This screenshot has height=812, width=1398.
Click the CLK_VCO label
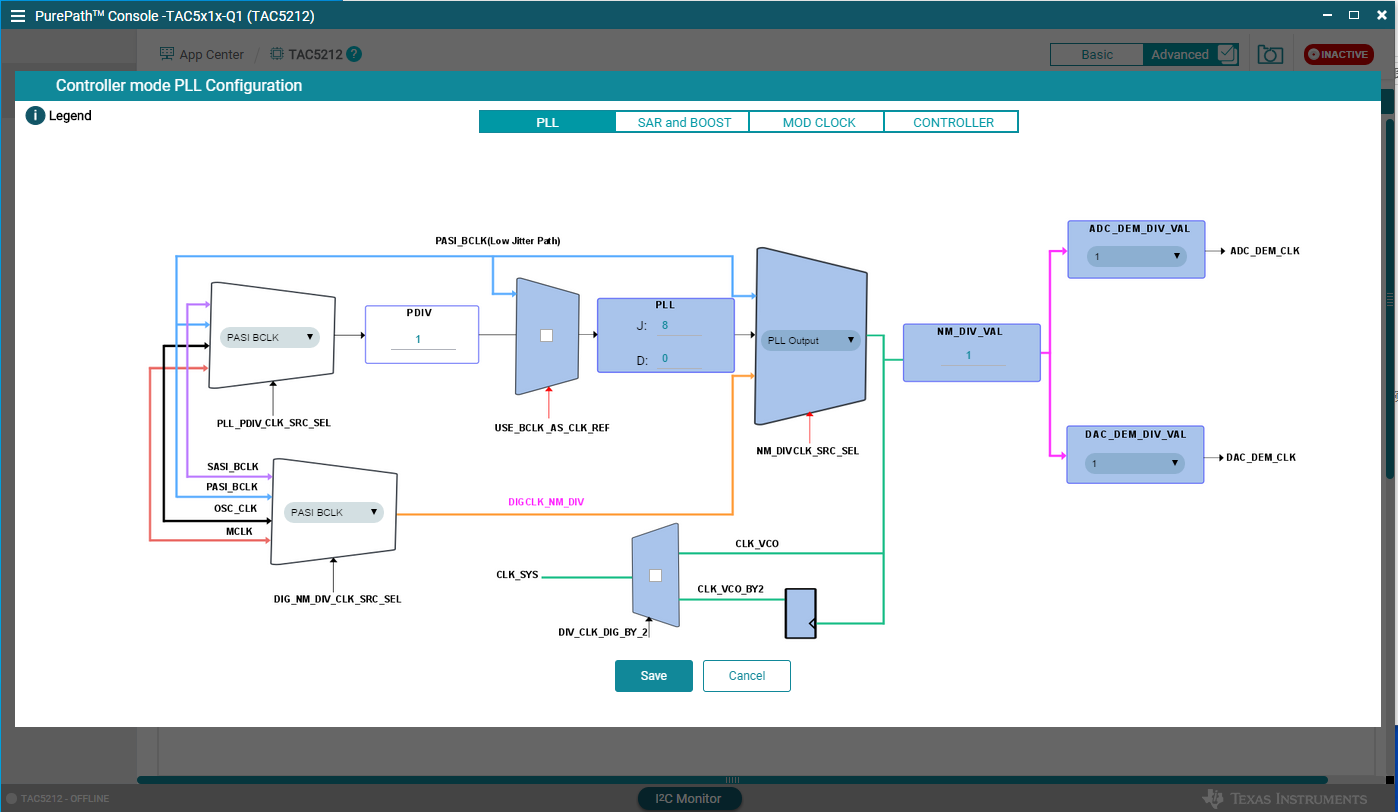[x=757, y=544]
